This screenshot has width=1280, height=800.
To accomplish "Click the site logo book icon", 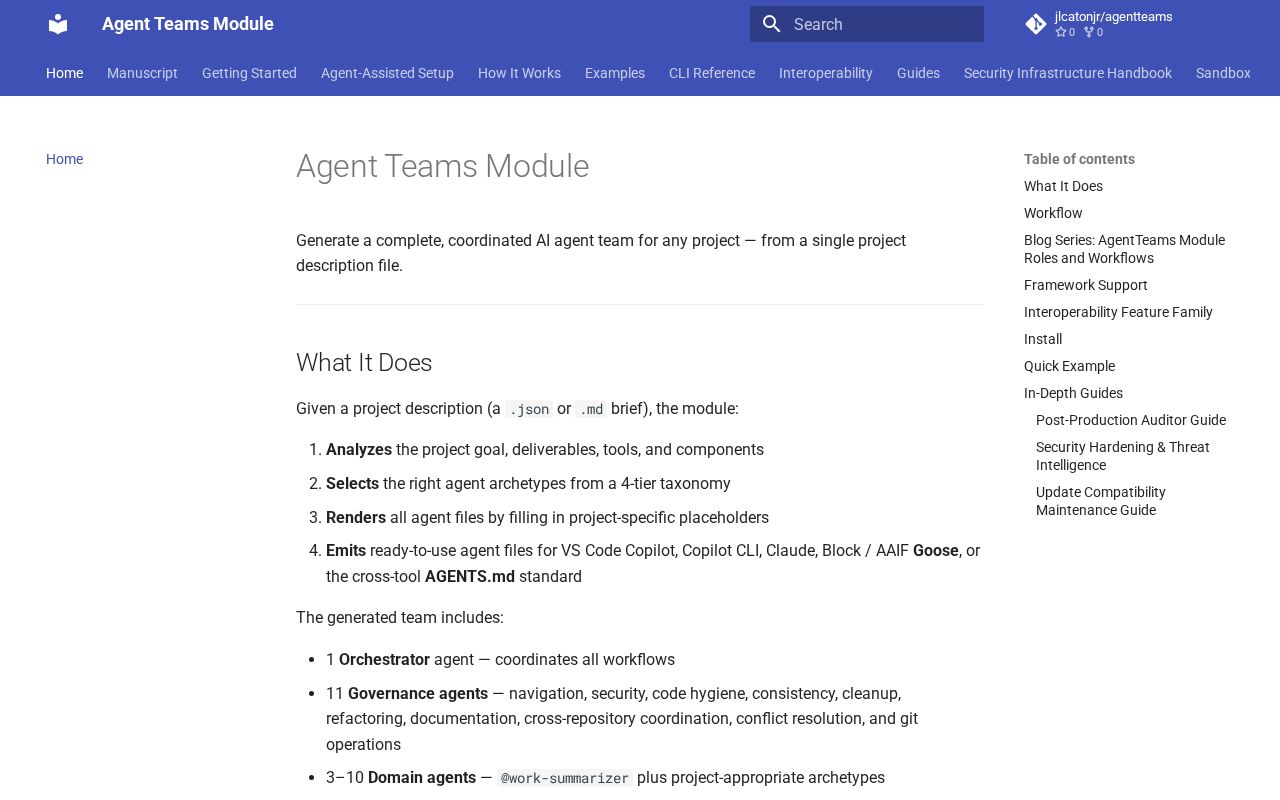I will pos(58,24).
